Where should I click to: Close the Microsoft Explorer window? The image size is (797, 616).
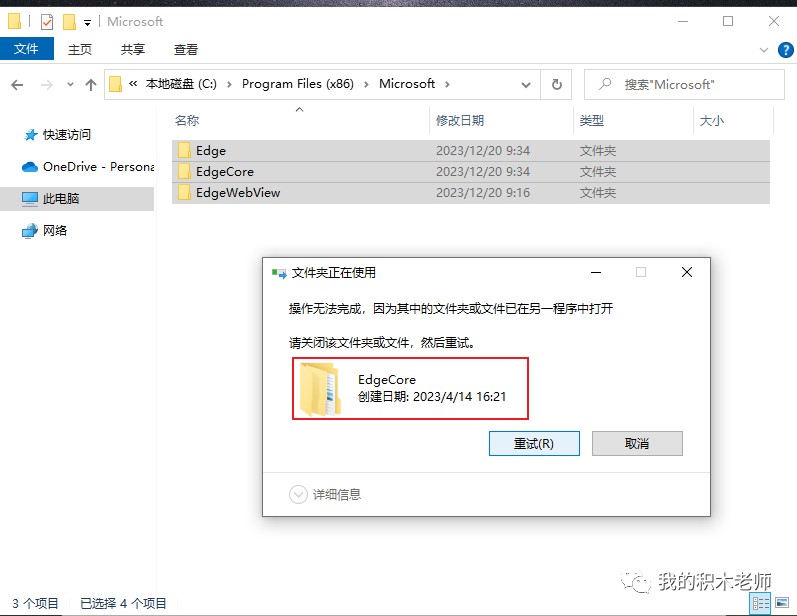[774, 21]
